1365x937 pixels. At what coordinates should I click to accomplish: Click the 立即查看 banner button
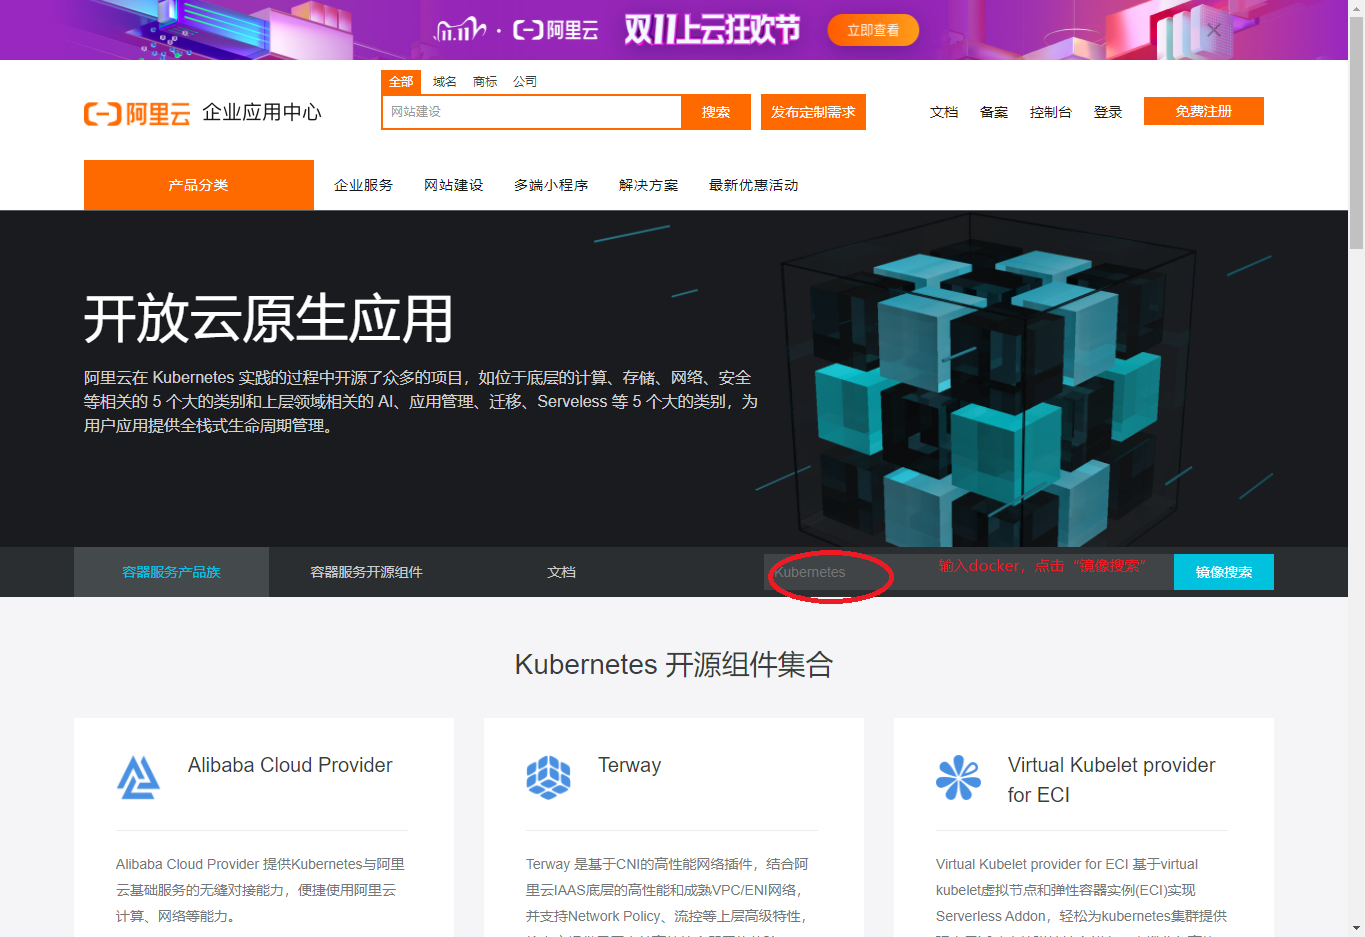[x=872, y=30]
